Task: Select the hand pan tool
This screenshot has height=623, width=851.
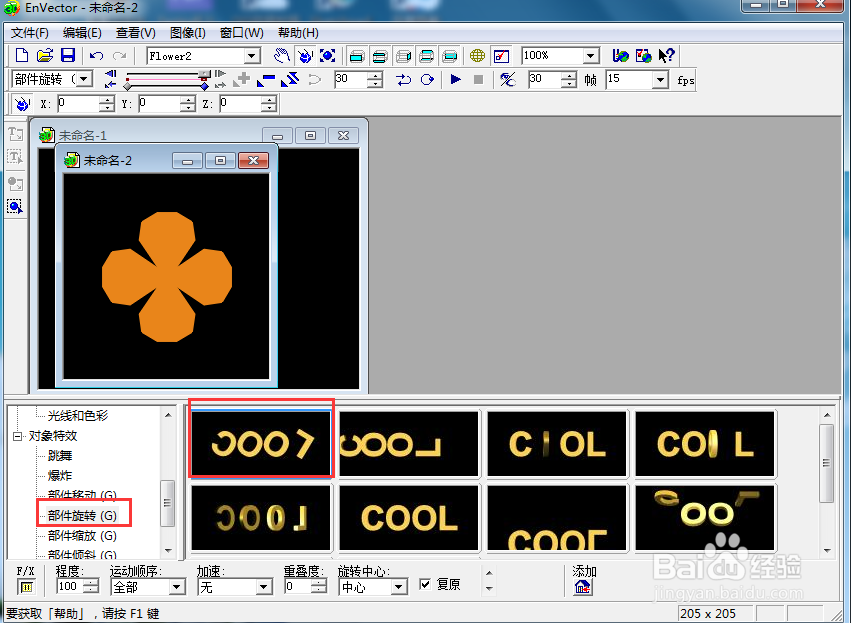Action: click(x=282, y=55)
